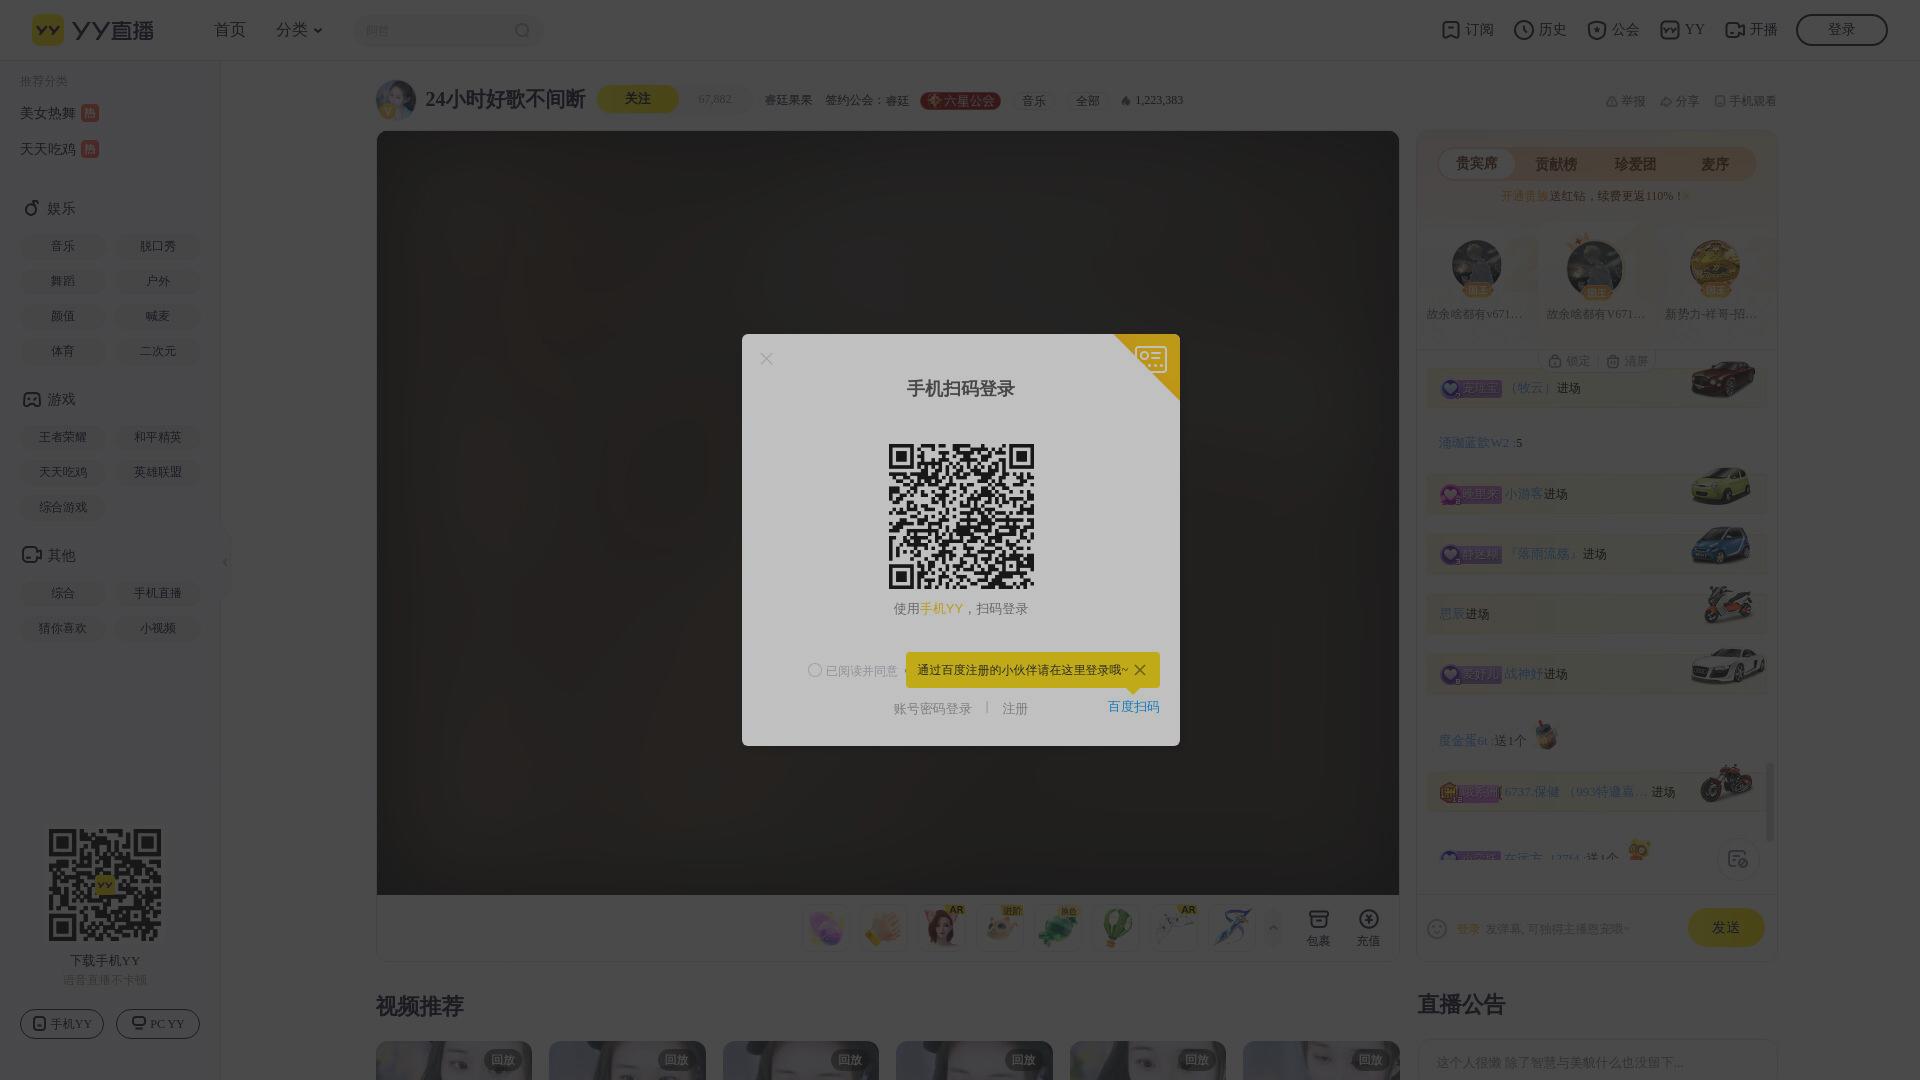This screenshot has height=1080, width=1920.
Task: Click 开播 start broadcasting camera icon
Action: tap(1751, 30)
